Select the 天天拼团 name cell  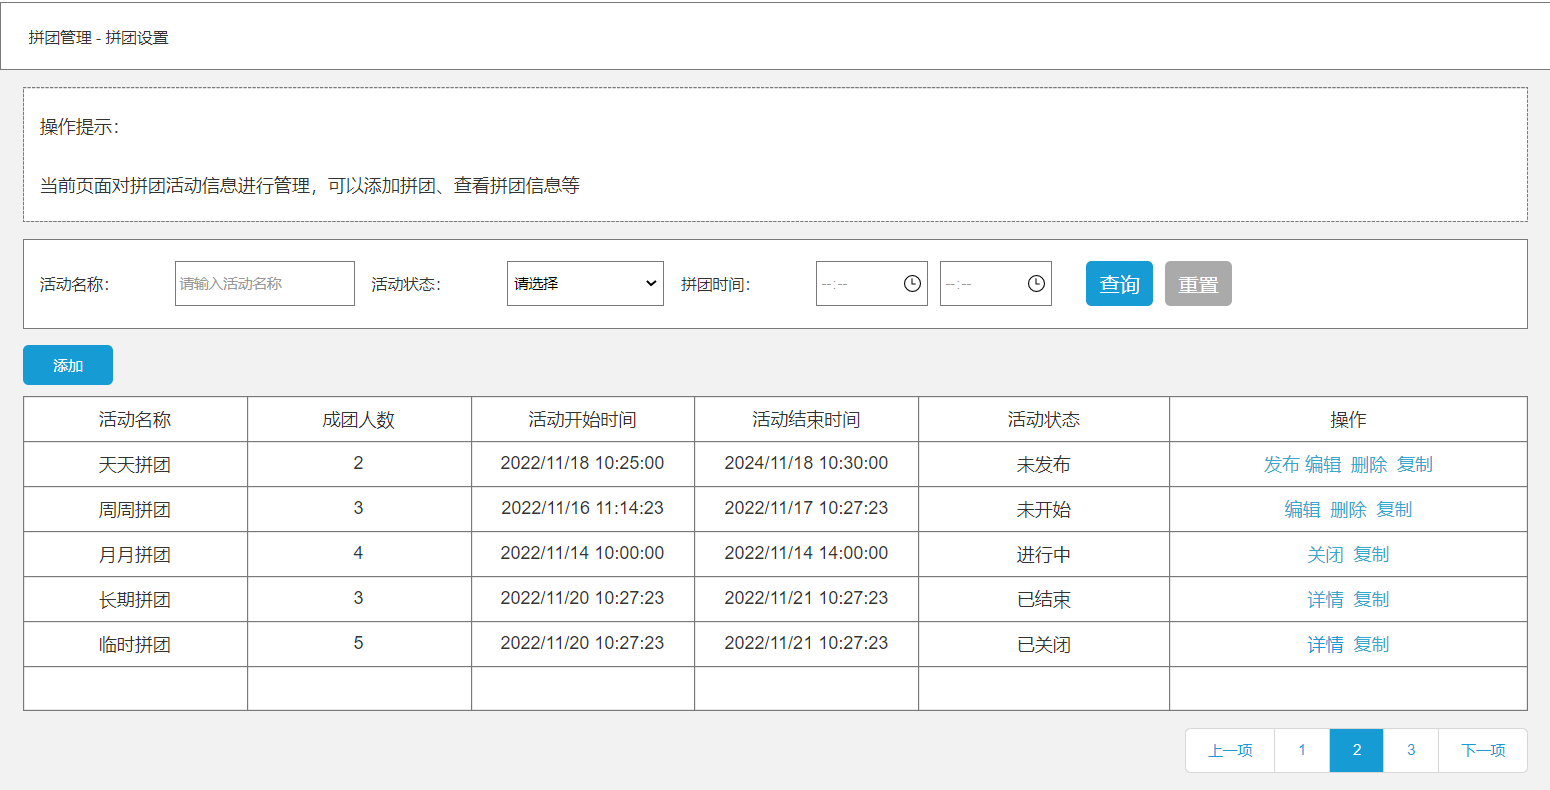135,464
